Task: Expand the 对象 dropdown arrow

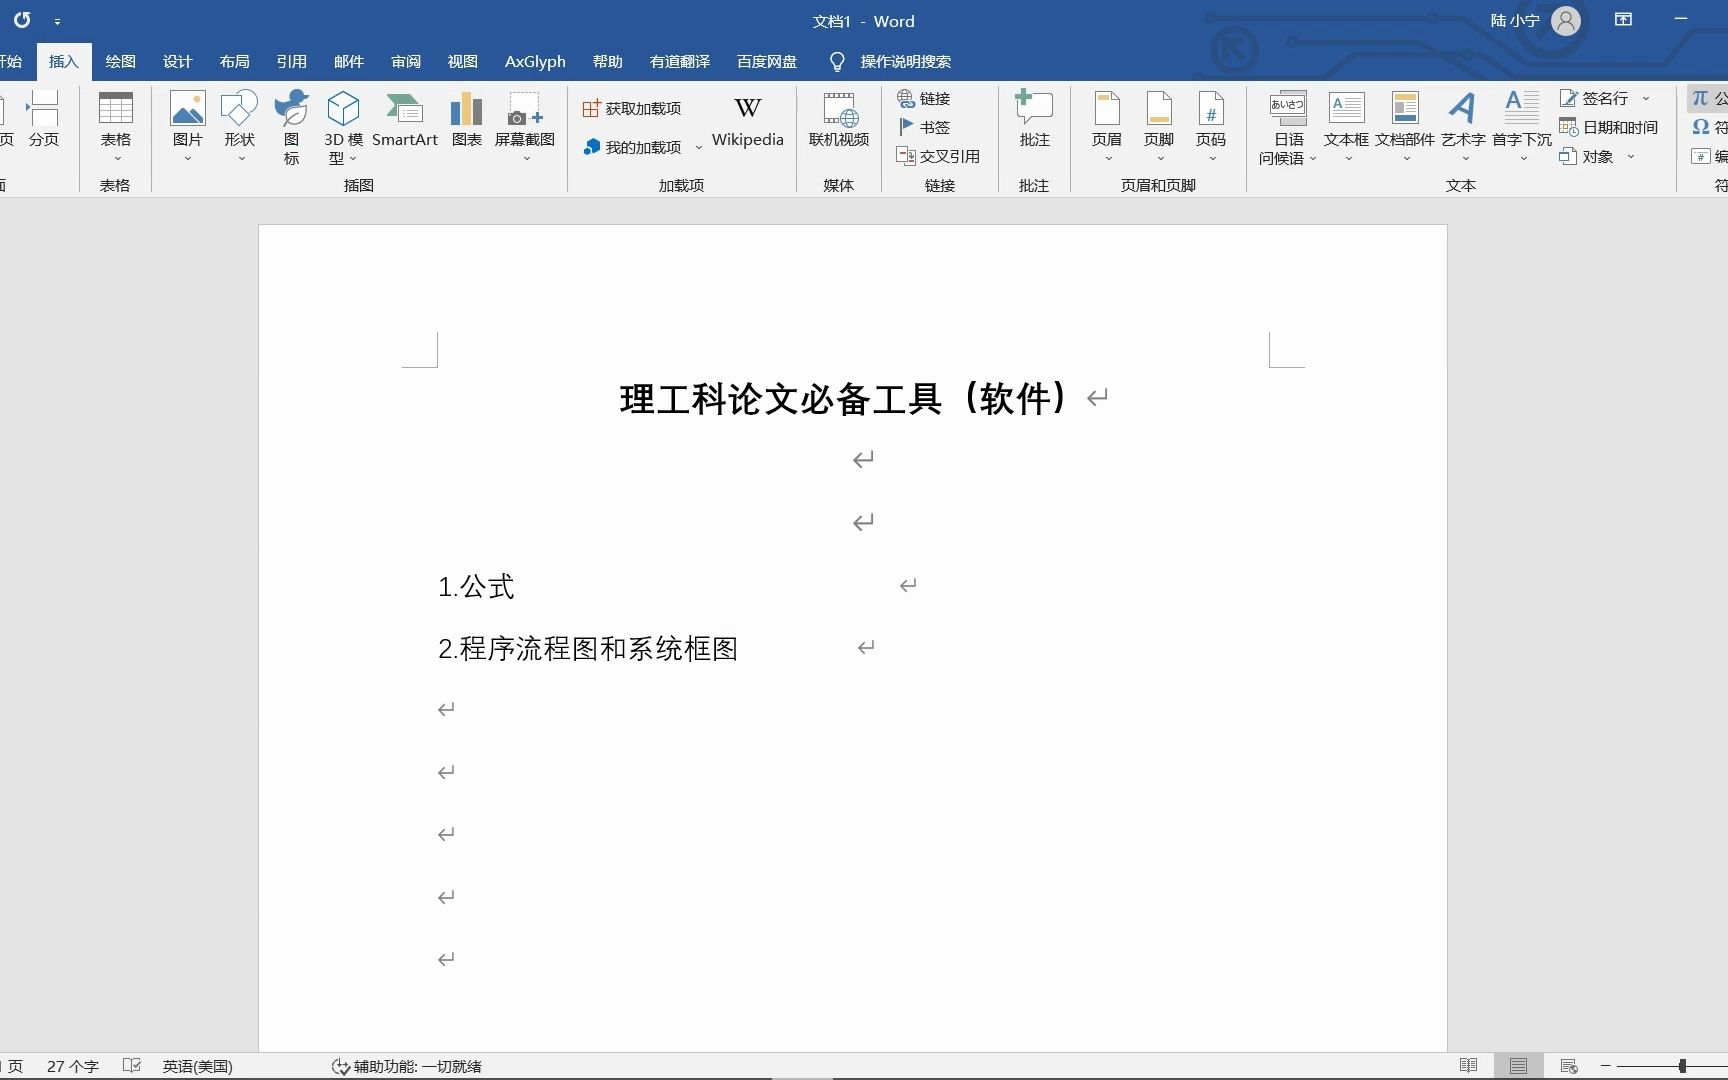Action: click(1631, 156)
